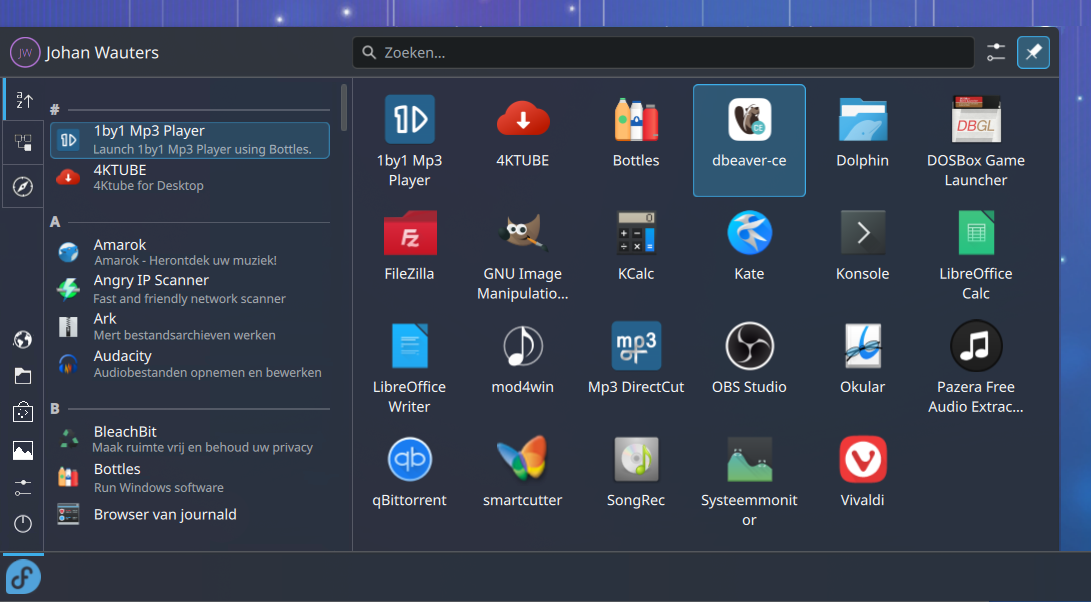
Task: Switch to the alphabetical A-Z sort tab
Action: [24, 100]
